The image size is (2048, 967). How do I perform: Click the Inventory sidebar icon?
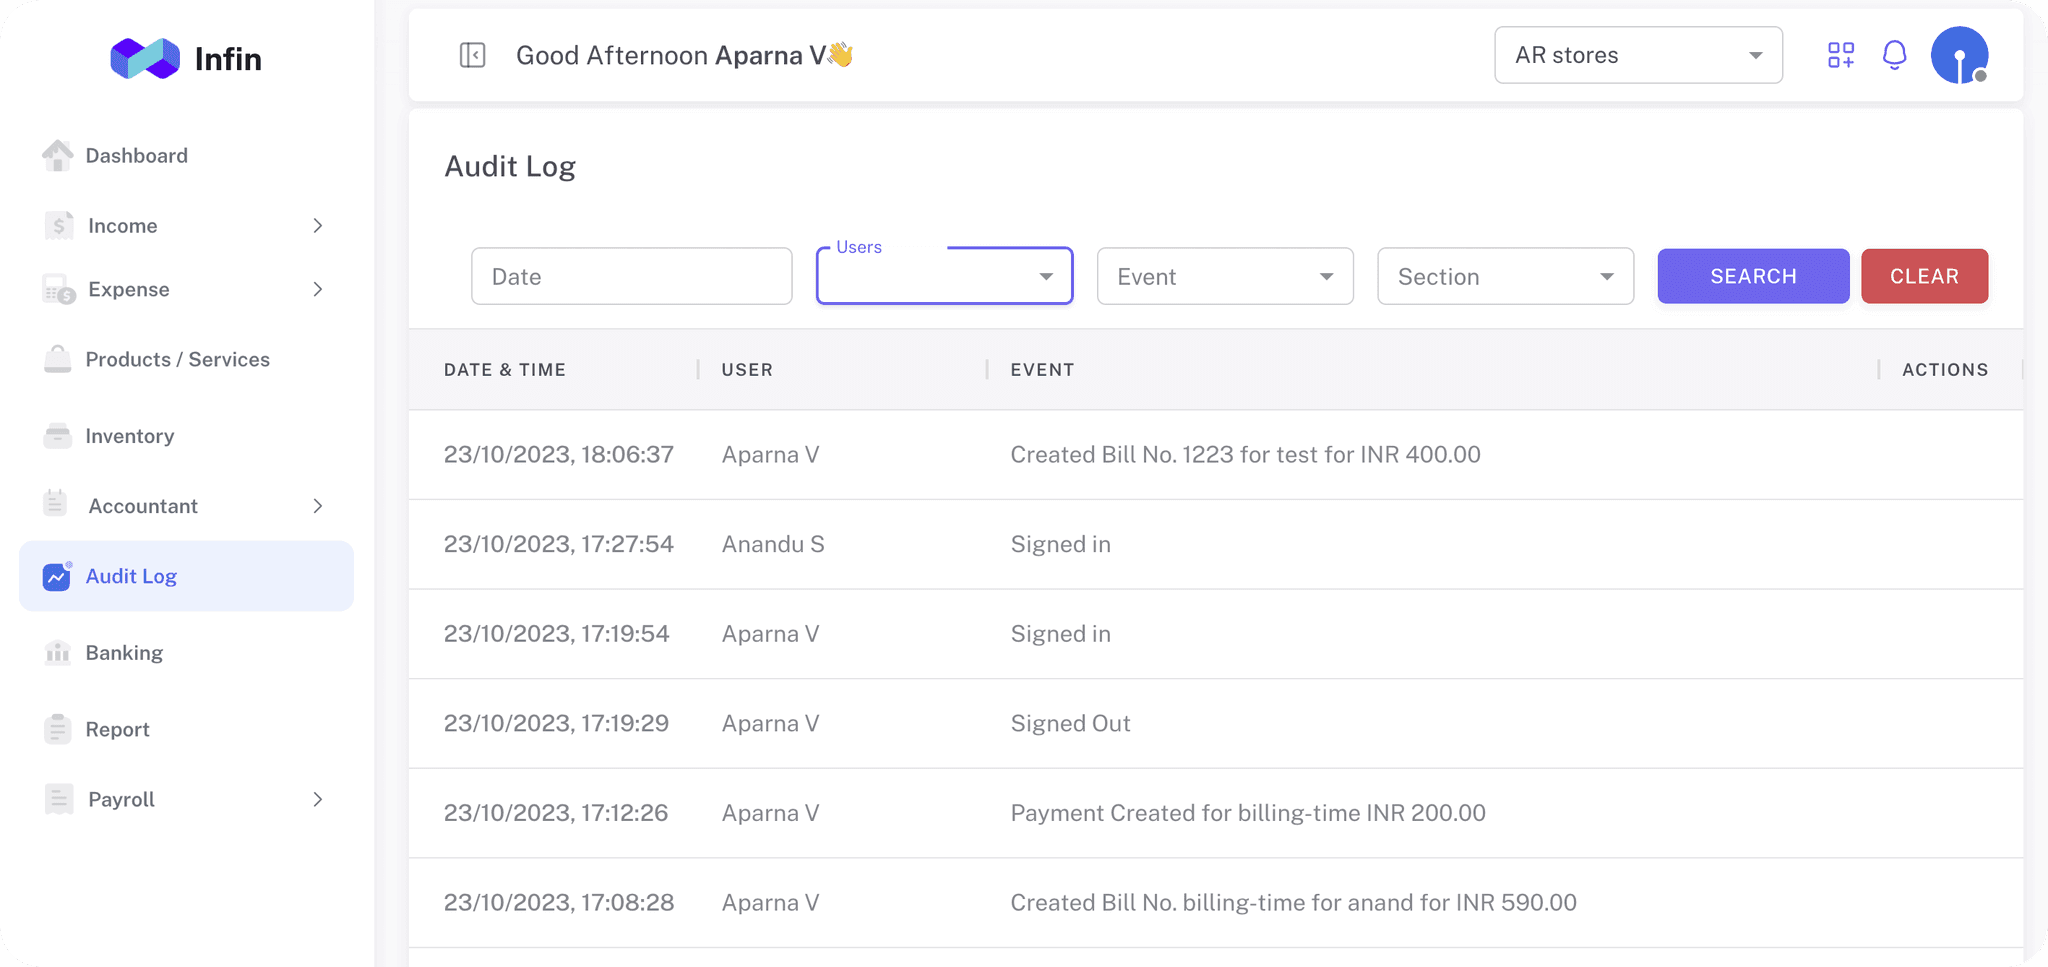[58, 435]
